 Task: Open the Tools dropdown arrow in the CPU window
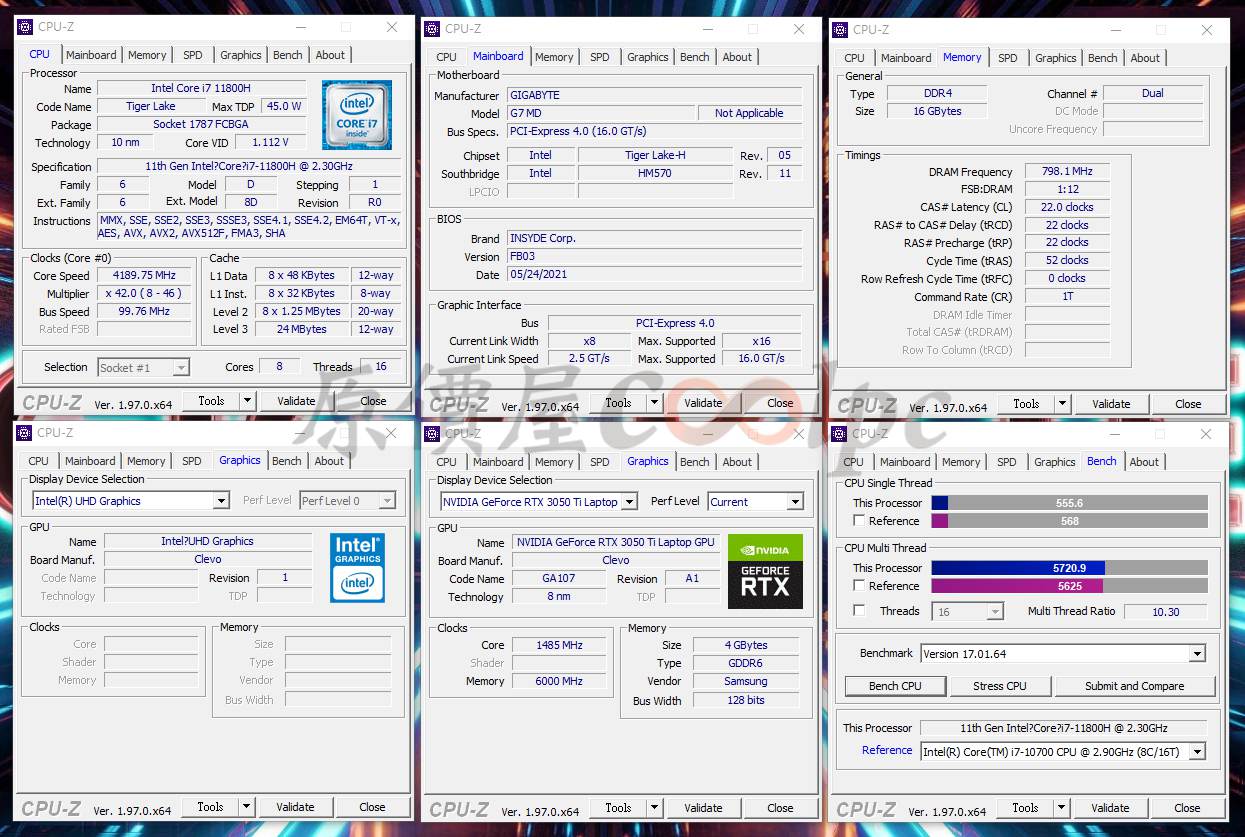coord(248,401)
